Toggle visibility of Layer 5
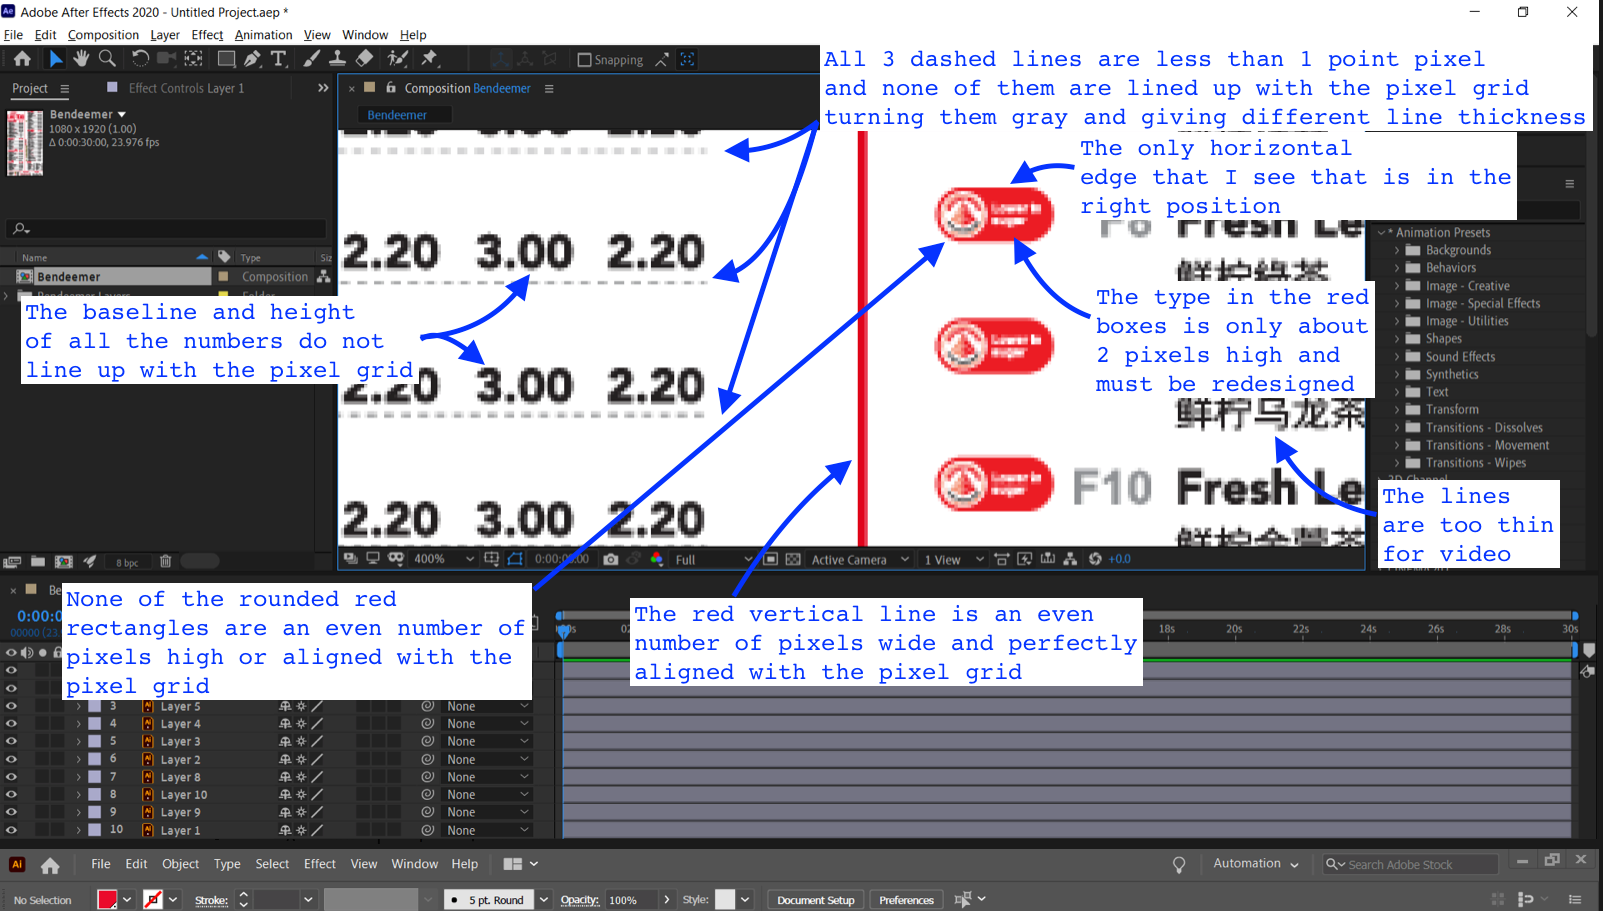1603x911 pixels. 11,706
